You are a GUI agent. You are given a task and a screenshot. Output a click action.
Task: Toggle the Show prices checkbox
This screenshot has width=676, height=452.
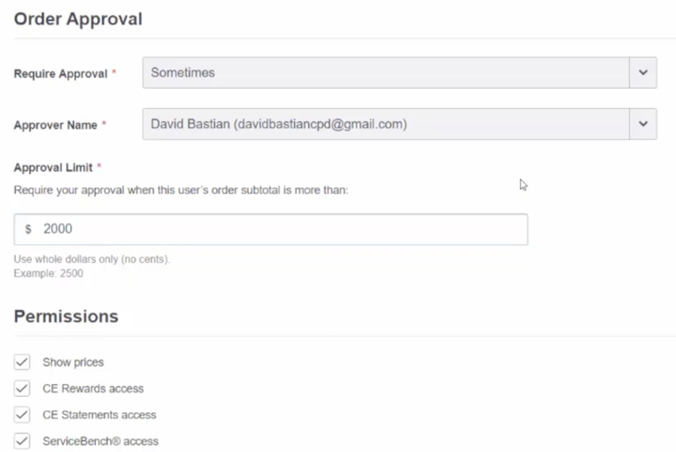coord(22,362)
